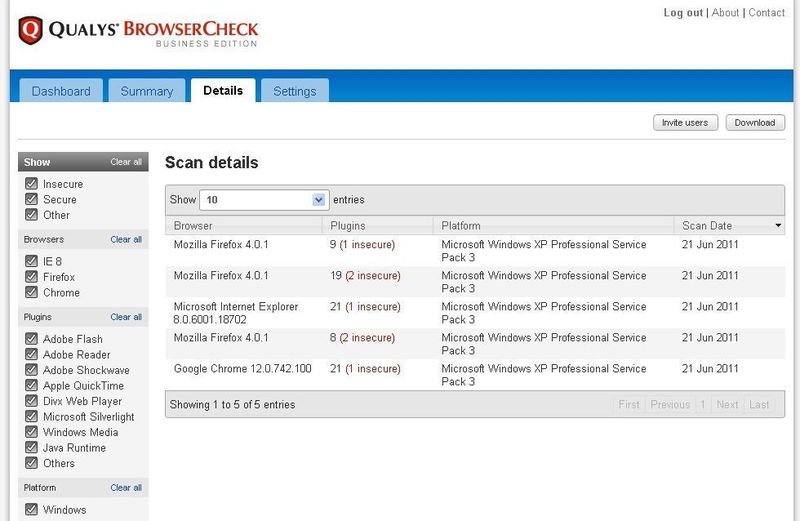
Task: Click the Invite users button
Action: (685, 122)
